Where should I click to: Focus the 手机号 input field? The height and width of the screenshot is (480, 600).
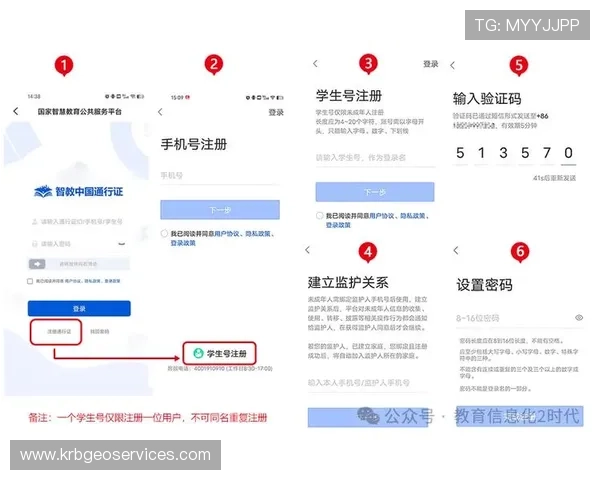click(220, 176)
